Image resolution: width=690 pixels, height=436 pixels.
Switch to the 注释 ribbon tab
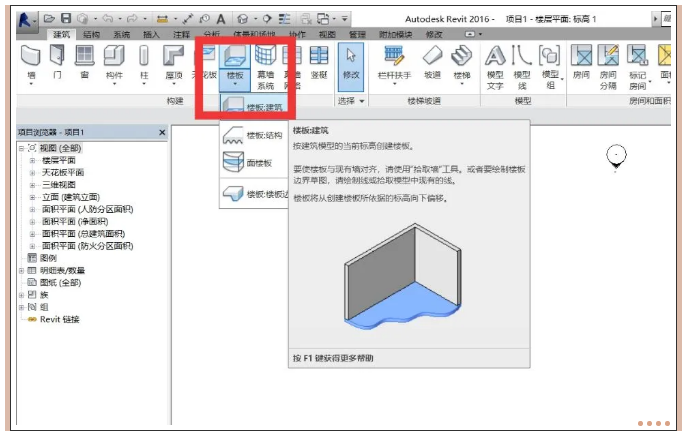(181, 34)
